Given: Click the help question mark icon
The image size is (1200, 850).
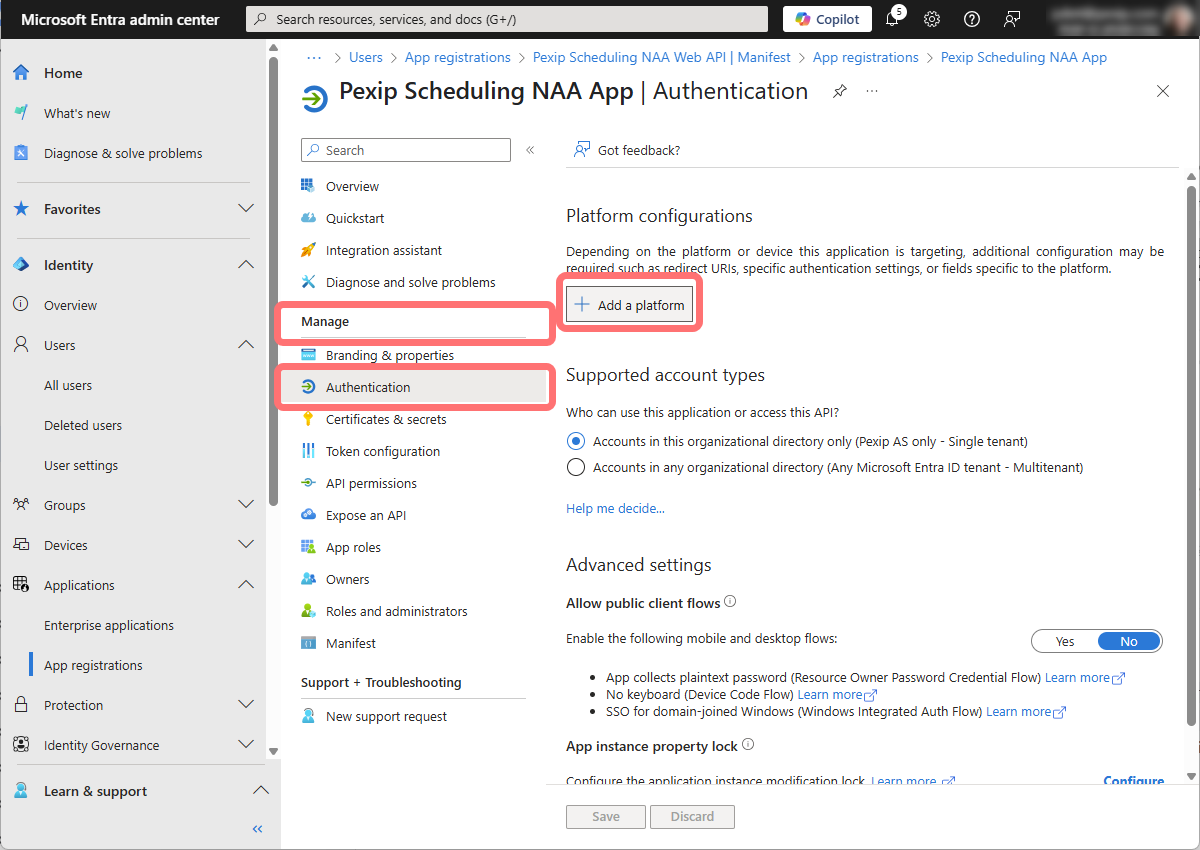Looking at the screenshot, I should (971, 19).
